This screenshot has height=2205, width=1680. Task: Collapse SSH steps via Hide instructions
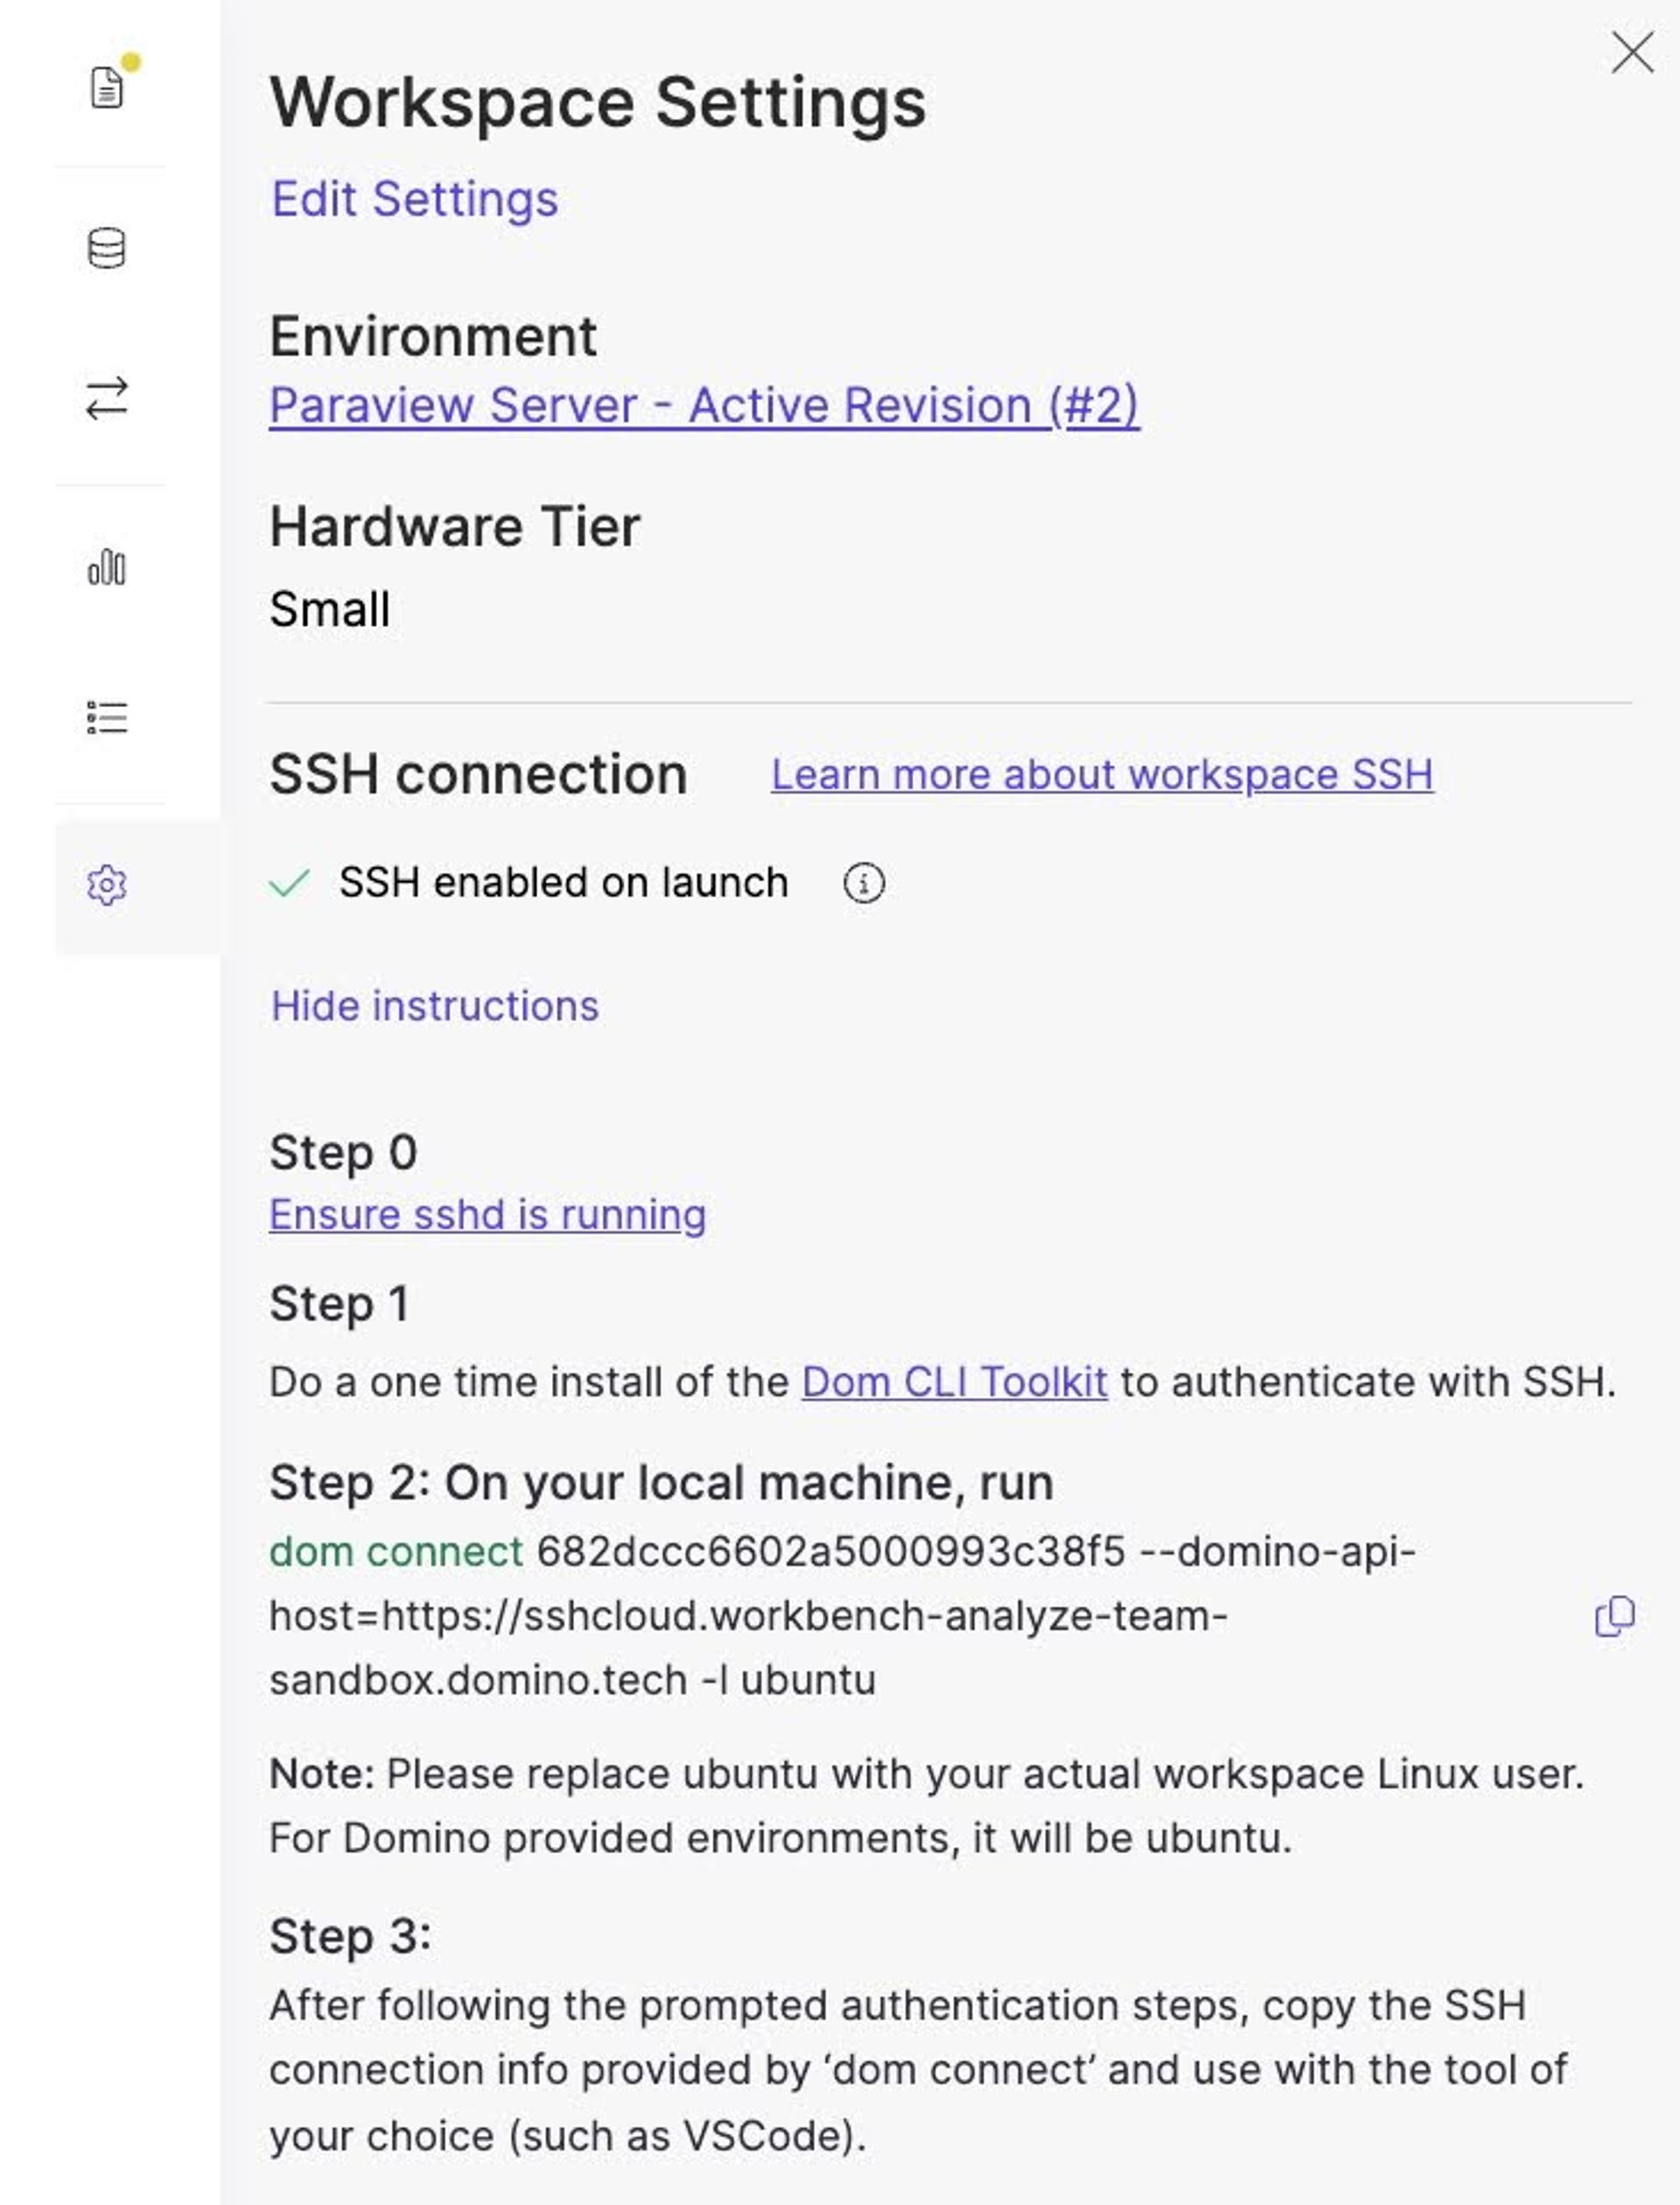click(x=435, y=1006)
